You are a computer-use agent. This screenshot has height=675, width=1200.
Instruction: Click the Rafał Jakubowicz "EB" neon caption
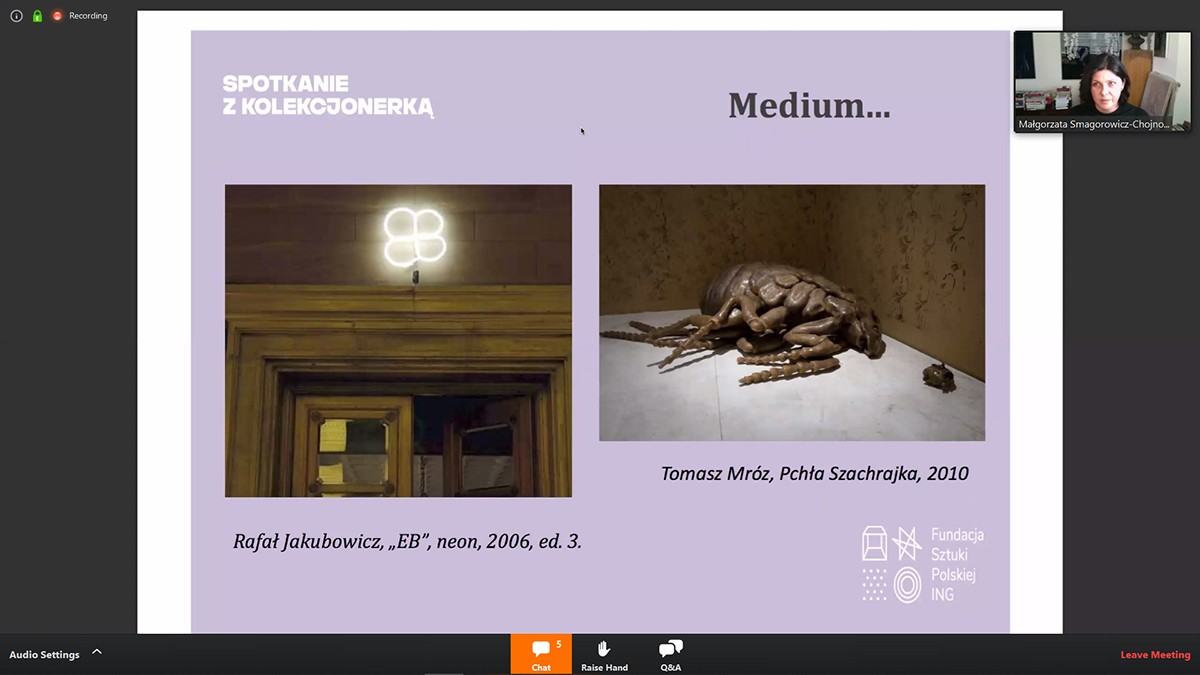coord(407,542)
